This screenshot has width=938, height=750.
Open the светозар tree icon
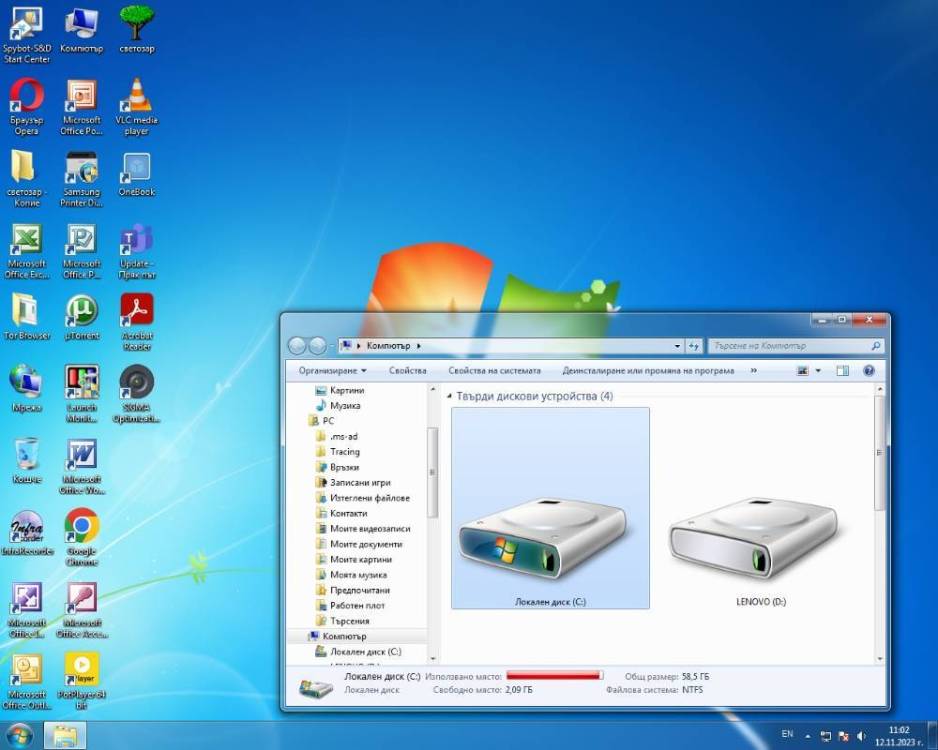pyautogui.click(x=137, y=30)
